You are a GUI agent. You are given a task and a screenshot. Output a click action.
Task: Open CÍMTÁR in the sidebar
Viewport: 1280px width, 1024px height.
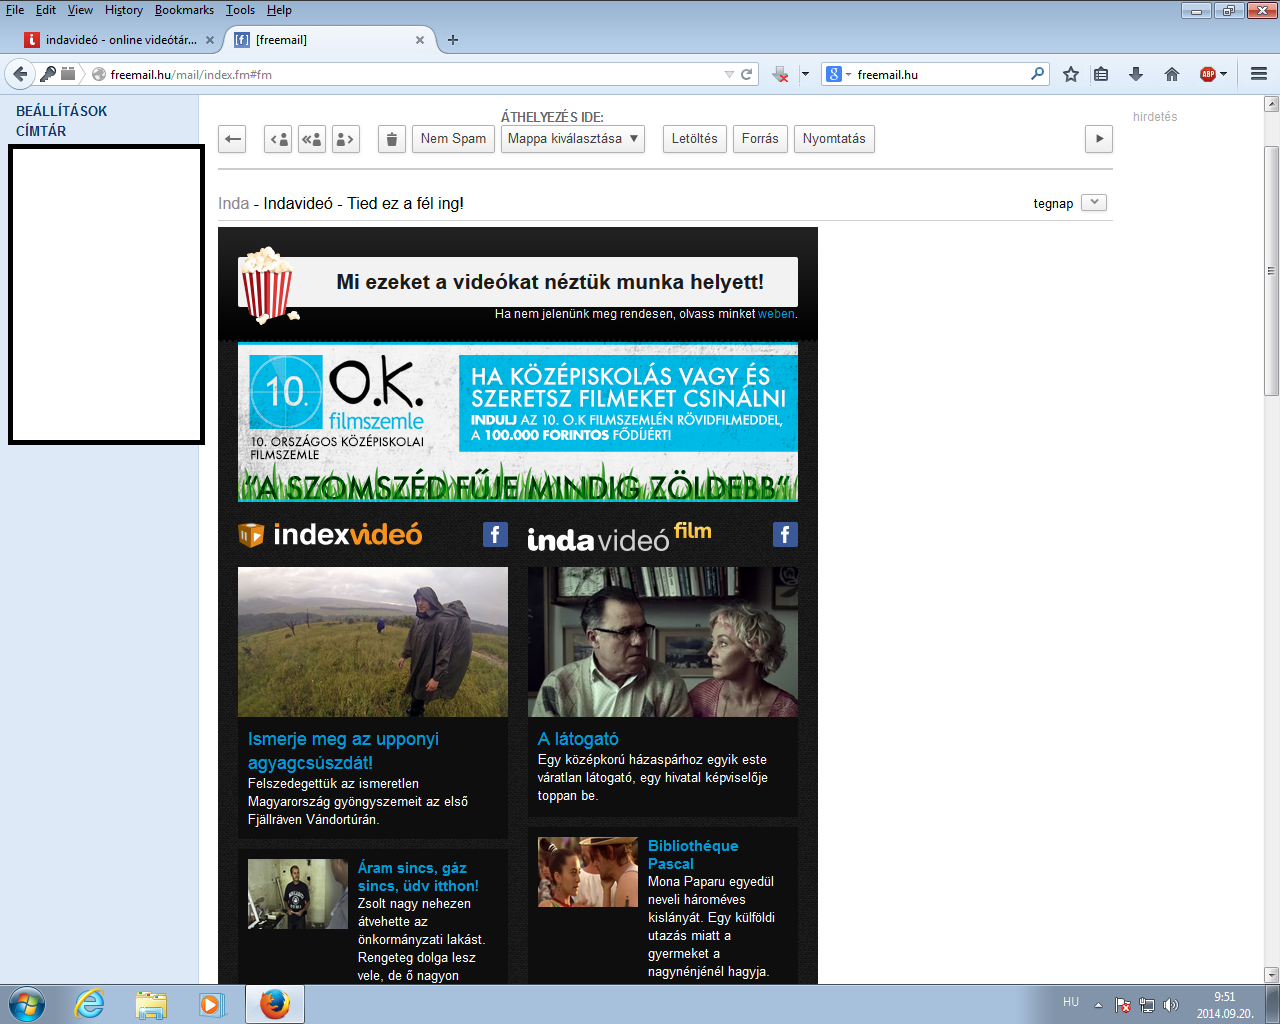(x=41, y=131)
